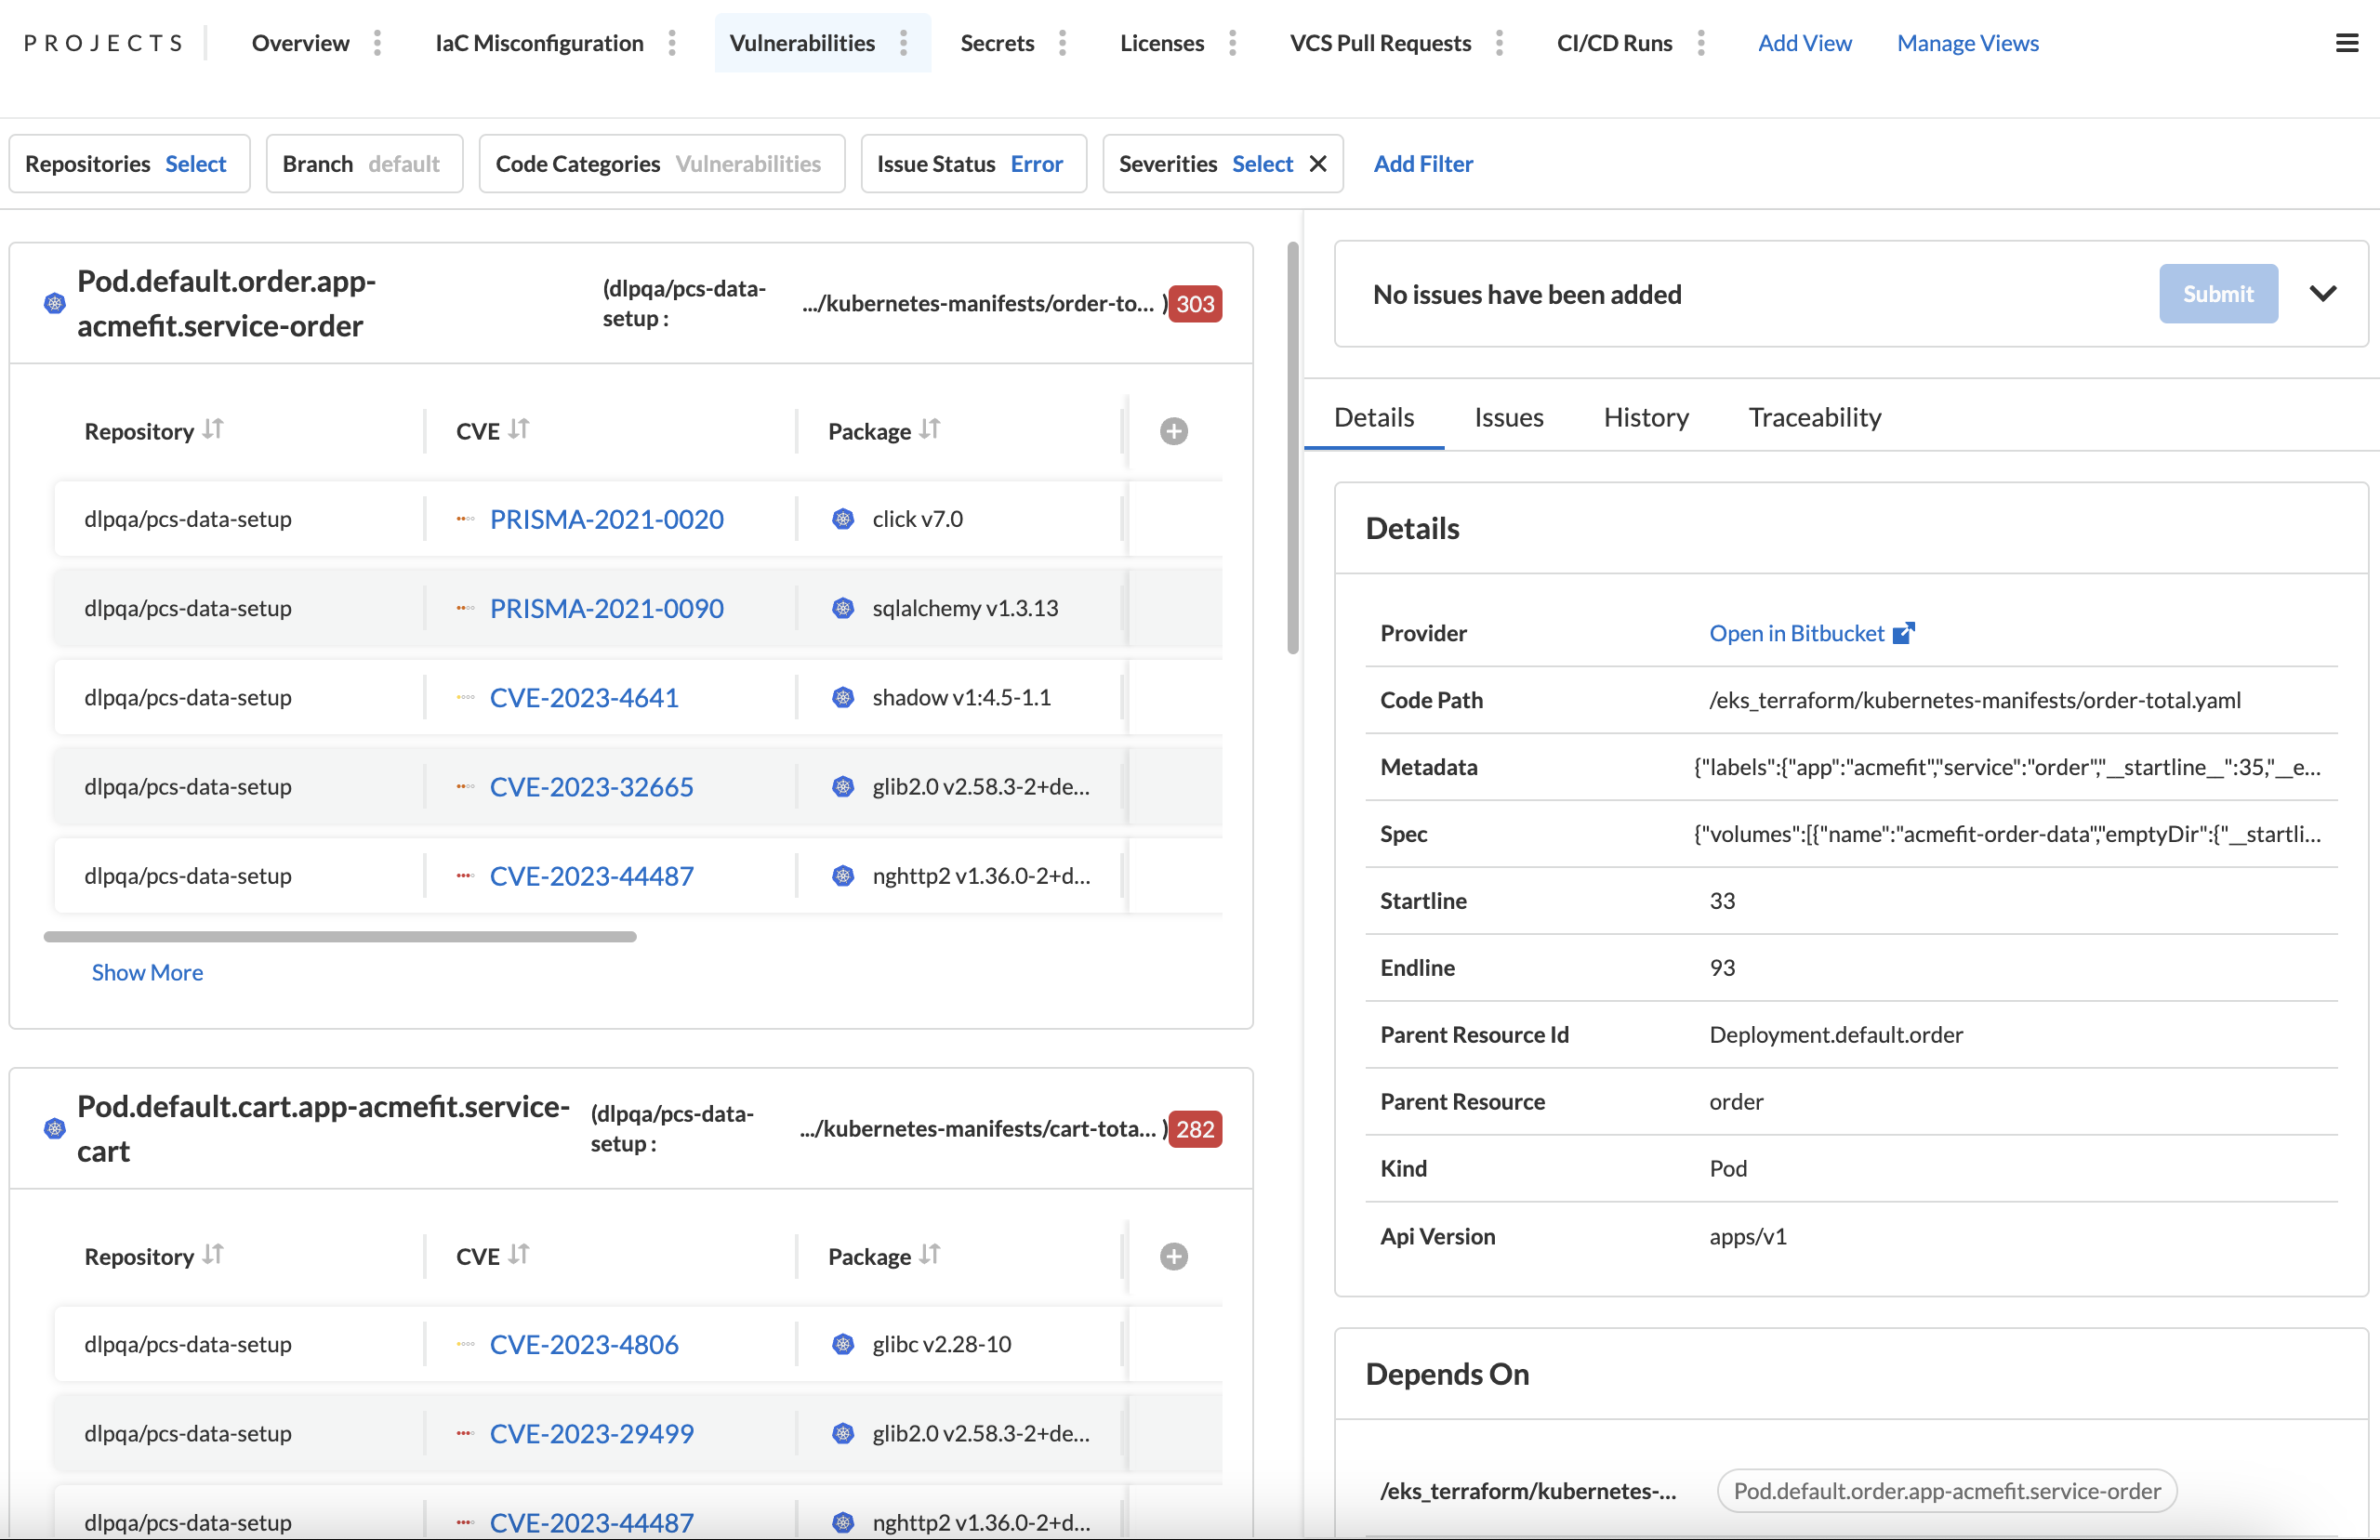Remove the Severities filter
Viewport: 2380px width, 1540px height.
[1318, 164]
